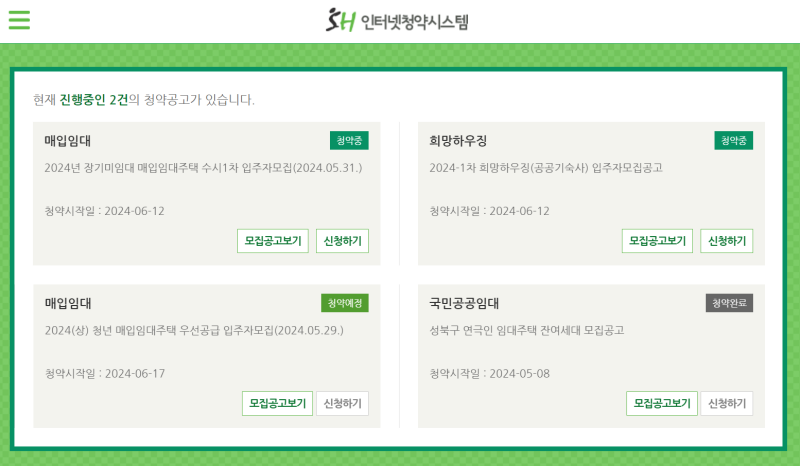Click 청약시작일 2024-06-12 on 장기미임대 card
Screen dimensions: 800x466
tap(105, 211)
